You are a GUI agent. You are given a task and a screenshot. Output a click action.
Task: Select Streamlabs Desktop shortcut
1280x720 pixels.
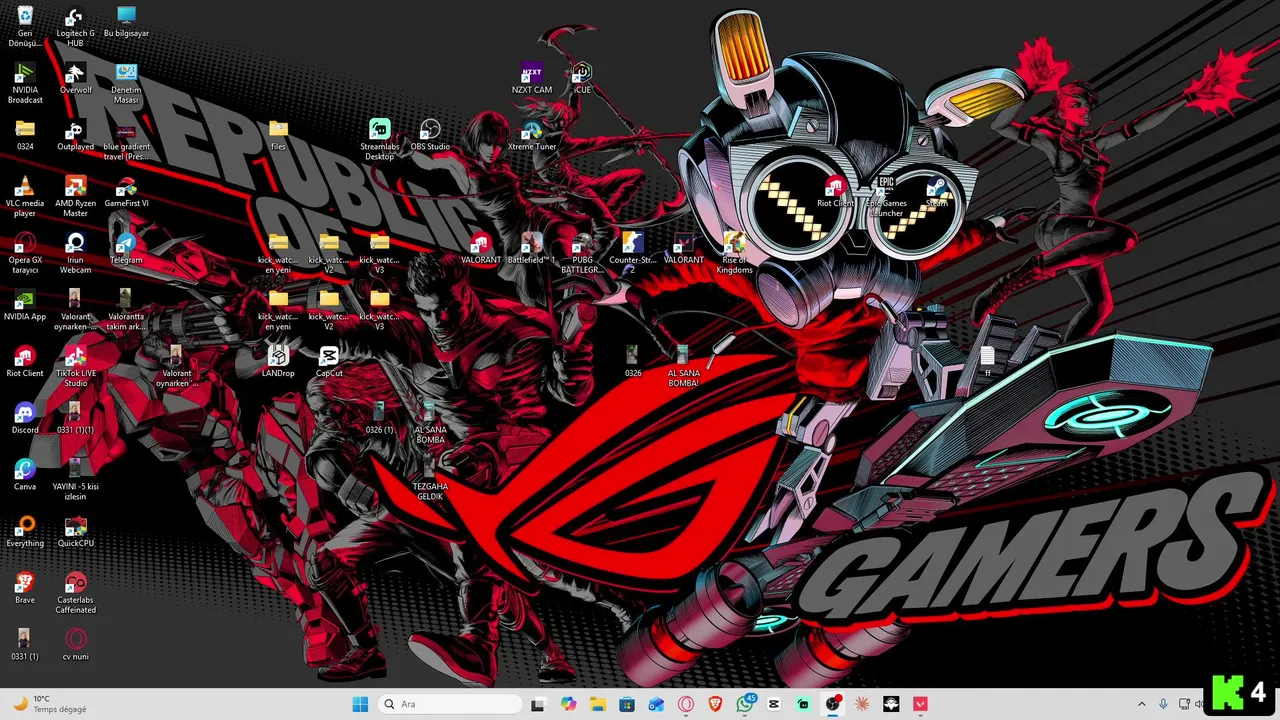coord(379,140)
